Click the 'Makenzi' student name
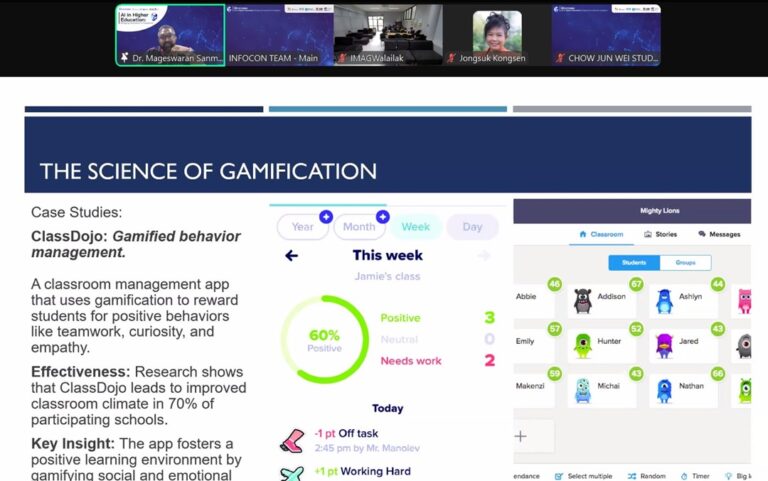Image resolution: width=768 pixels, height=481 pixels. coord(530,386)
